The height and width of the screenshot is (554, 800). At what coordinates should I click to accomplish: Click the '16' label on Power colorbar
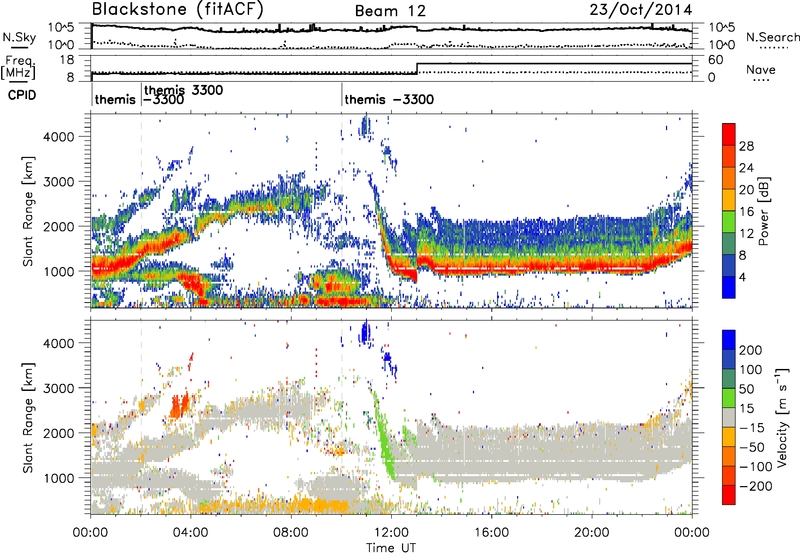pyautogui.click(x=746, y=212)
